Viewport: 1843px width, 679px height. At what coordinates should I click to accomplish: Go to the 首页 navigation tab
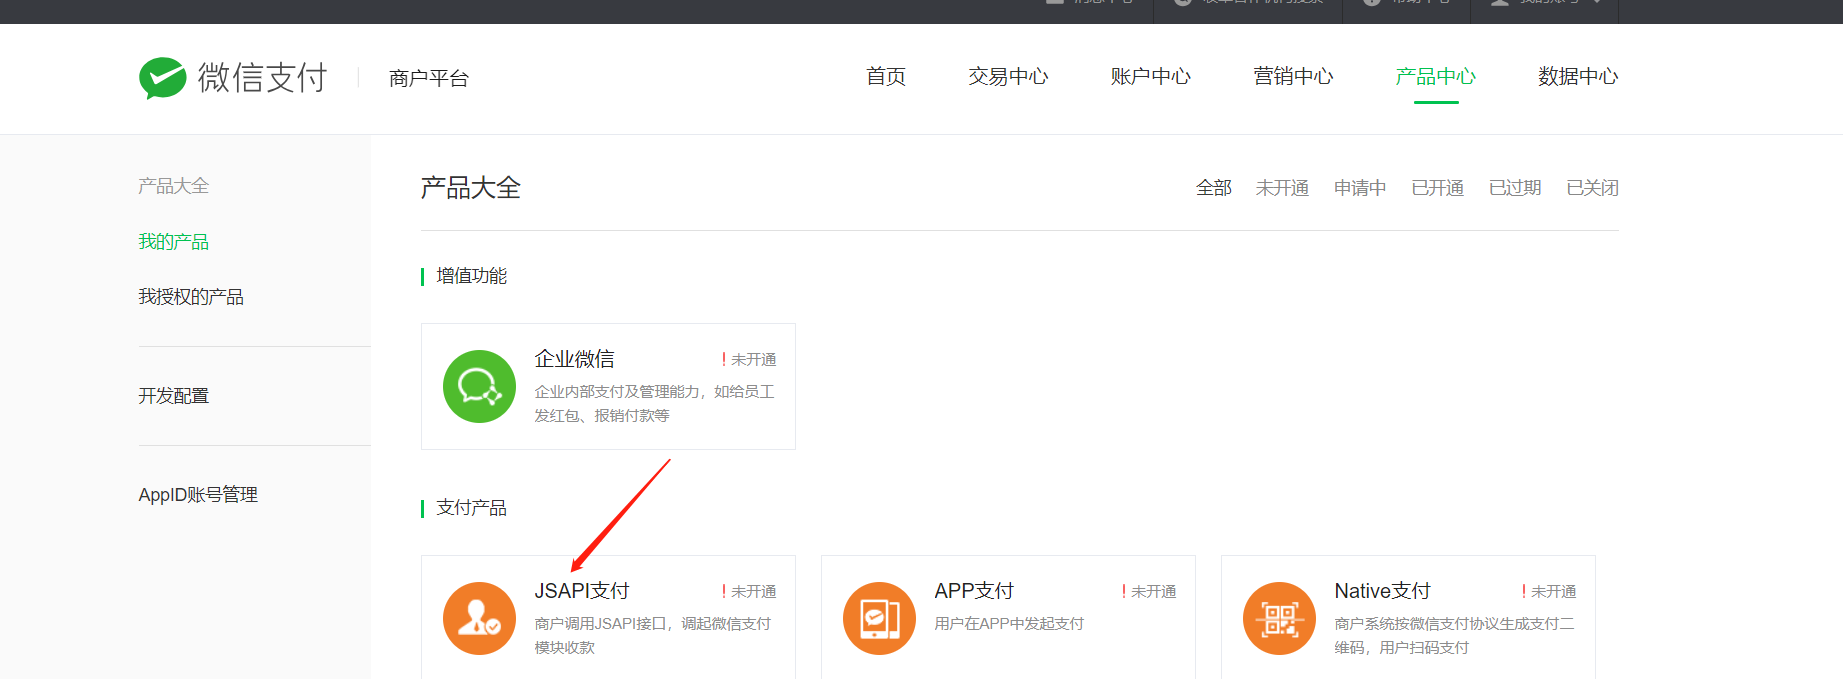coord(886,77)
